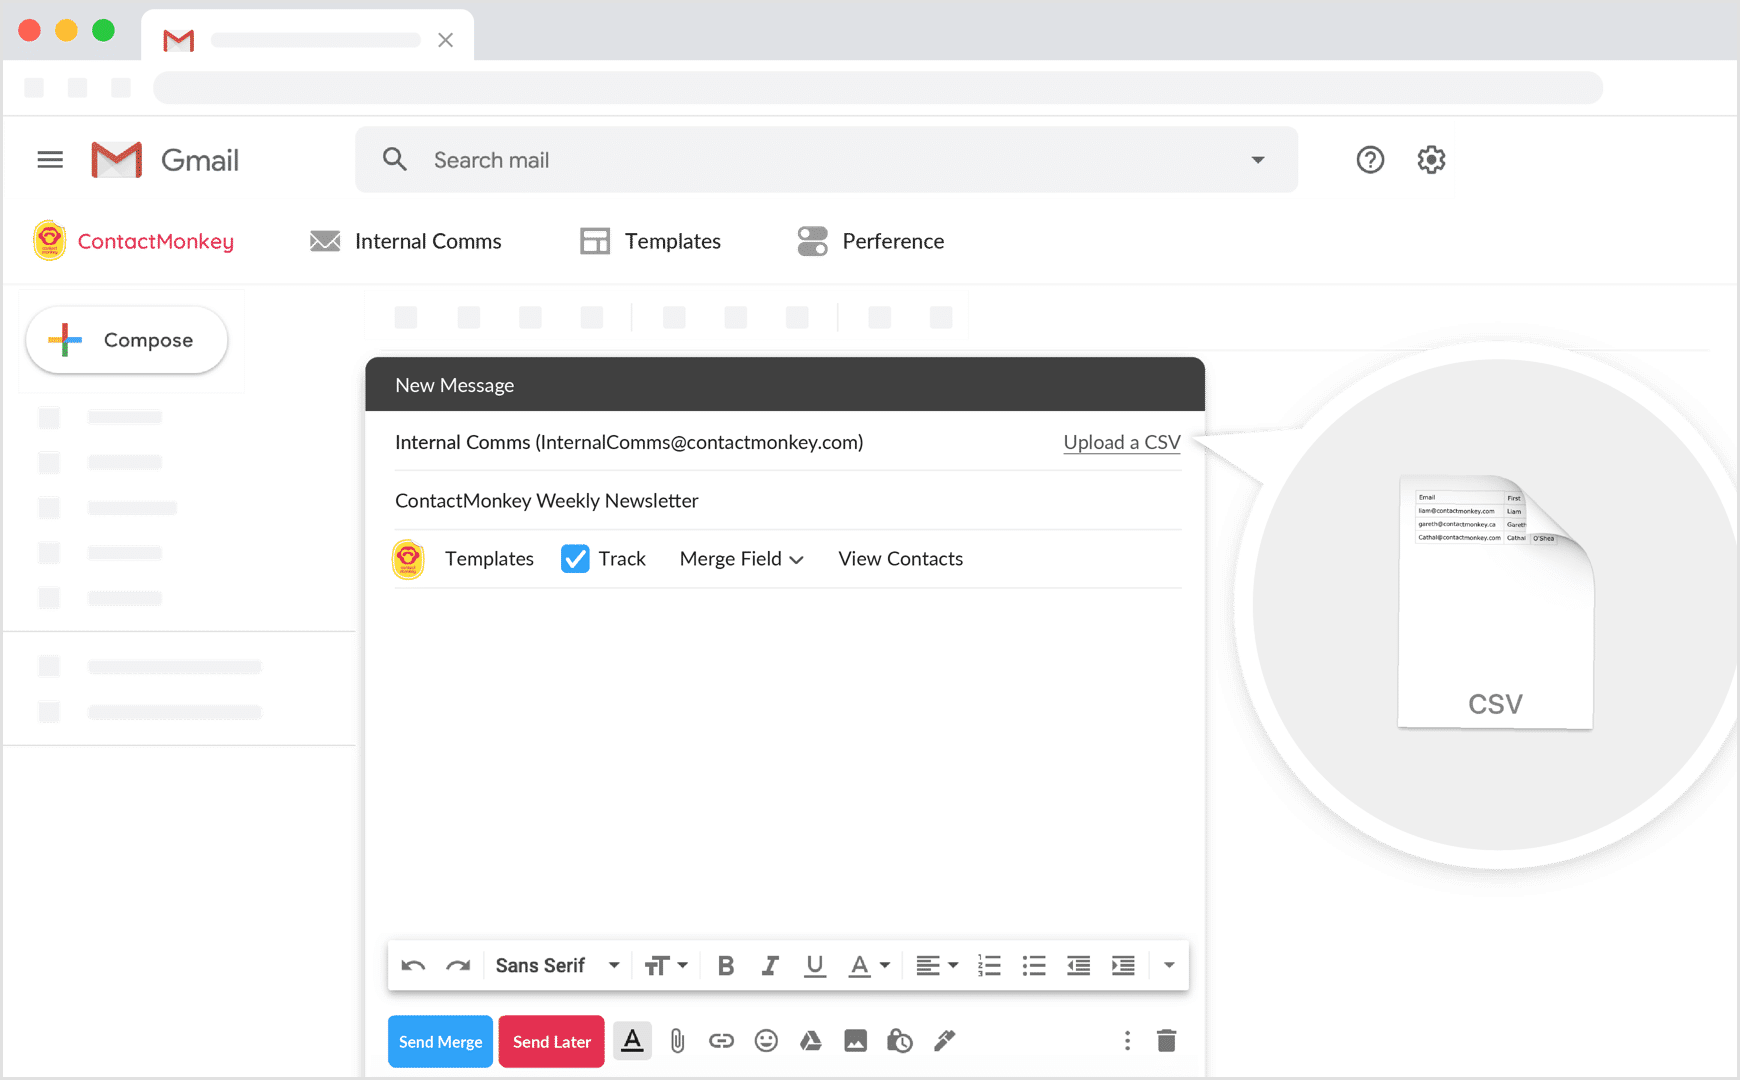Click the browser address bar
The image size is (1740, 1080).
[878, 87]
